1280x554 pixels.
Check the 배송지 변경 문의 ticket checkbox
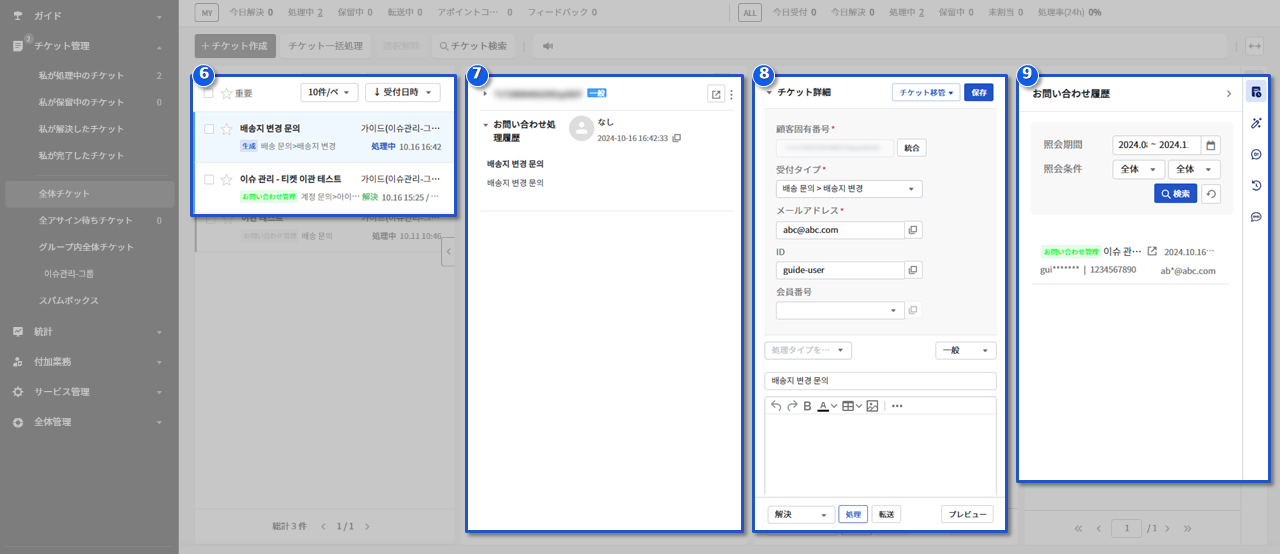(208, 129)
